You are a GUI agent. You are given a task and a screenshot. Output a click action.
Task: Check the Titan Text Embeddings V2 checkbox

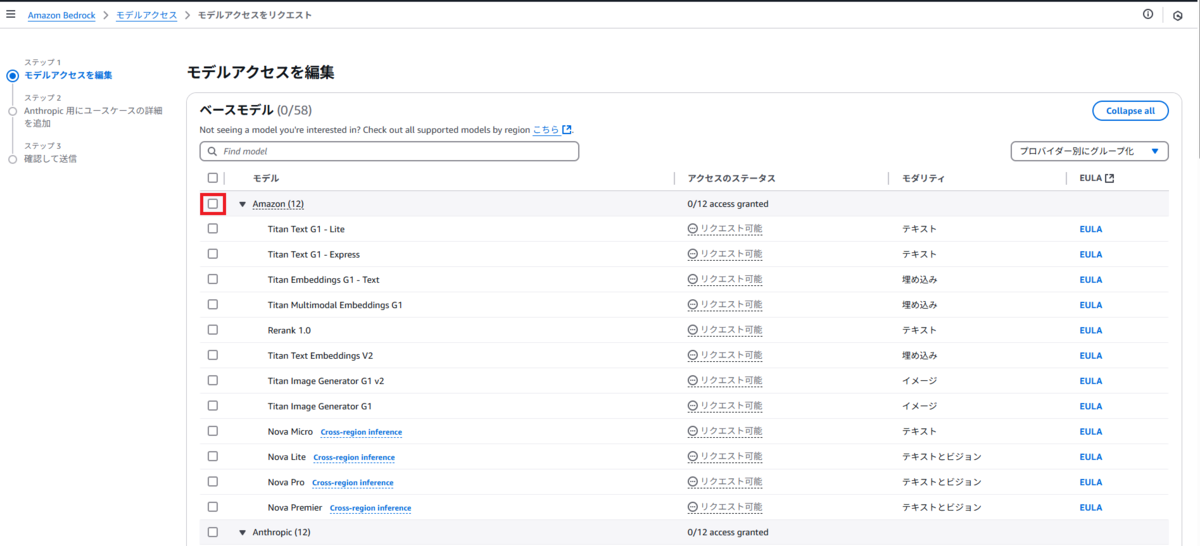pyautogui.click(x=212, y=355)
